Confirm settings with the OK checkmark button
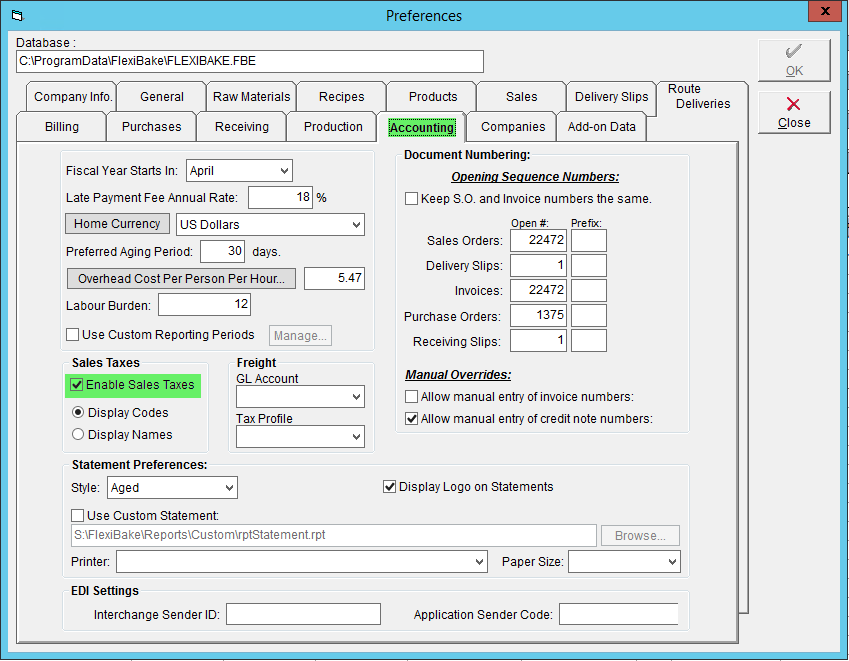 [794, 60]
